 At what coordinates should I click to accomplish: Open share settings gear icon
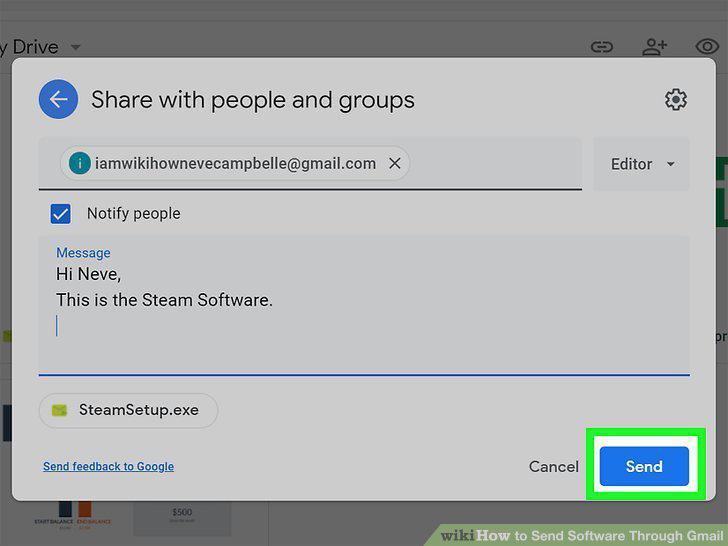676,99
